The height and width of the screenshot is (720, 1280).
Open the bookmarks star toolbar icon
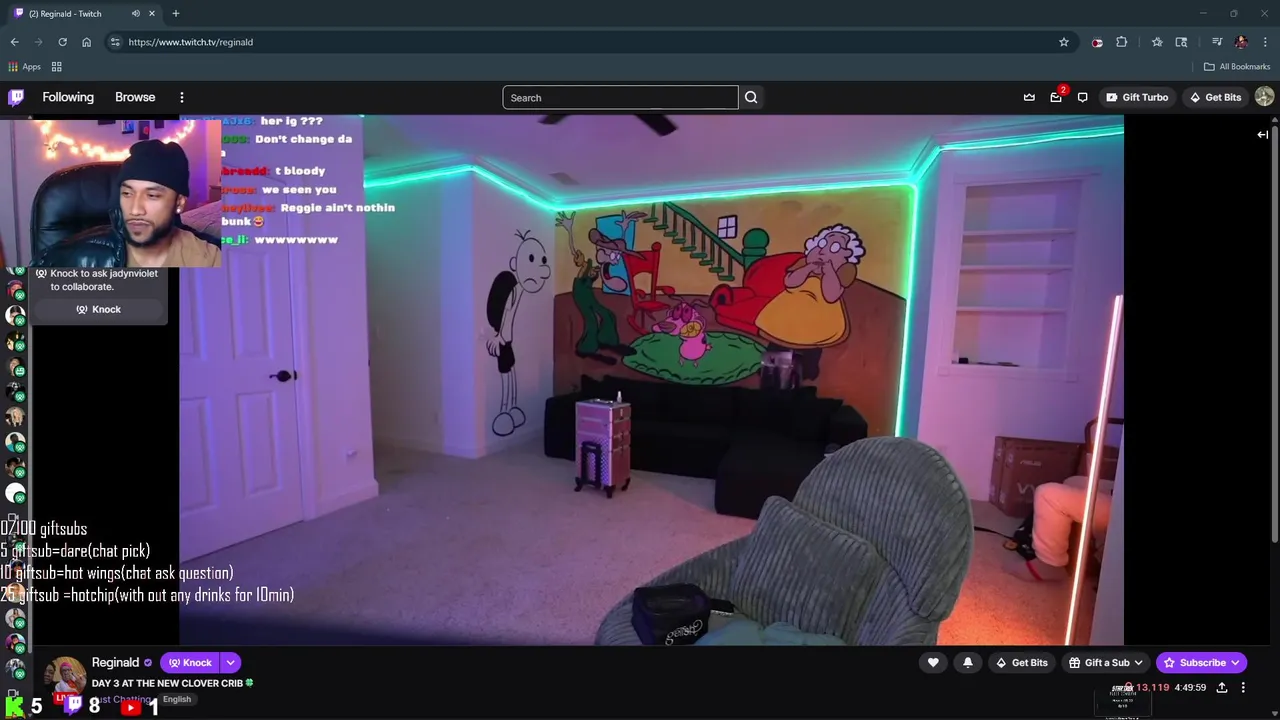[x=1157, y=42]
